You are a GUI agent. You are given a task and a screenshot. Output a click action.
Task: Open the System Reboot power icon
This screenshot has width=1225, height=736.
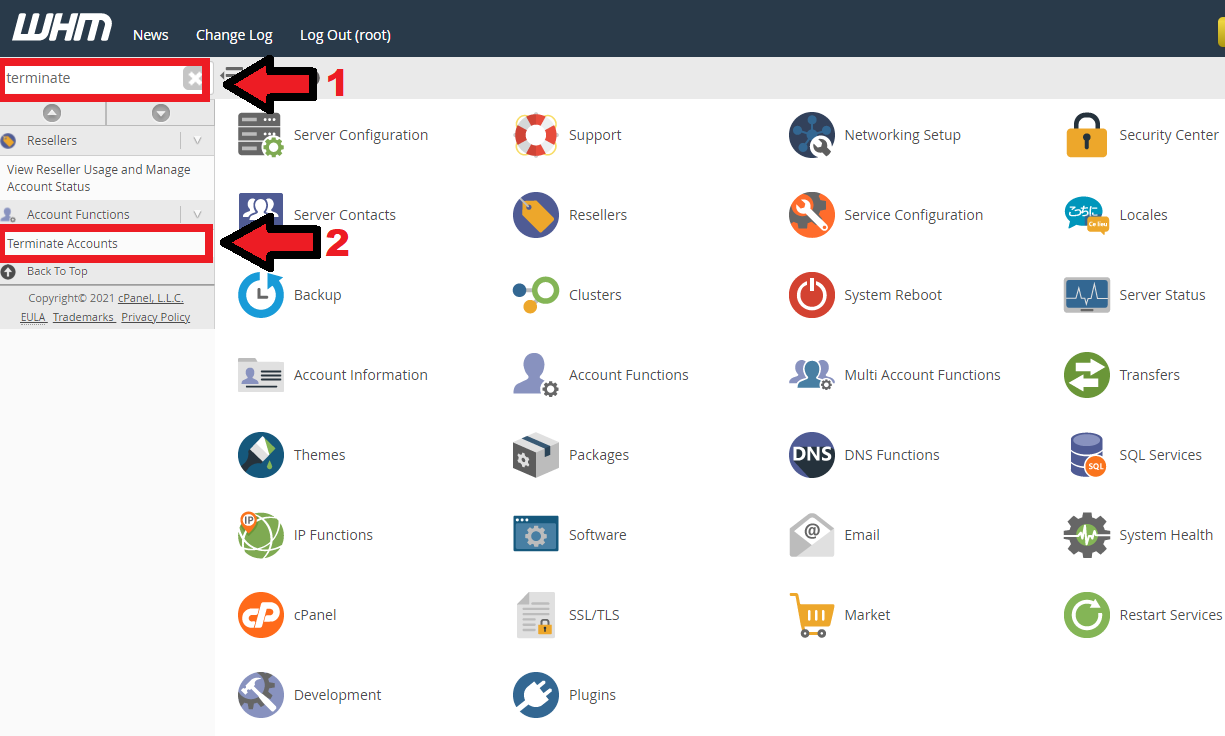pyautogui.click(x=811, y=295)
